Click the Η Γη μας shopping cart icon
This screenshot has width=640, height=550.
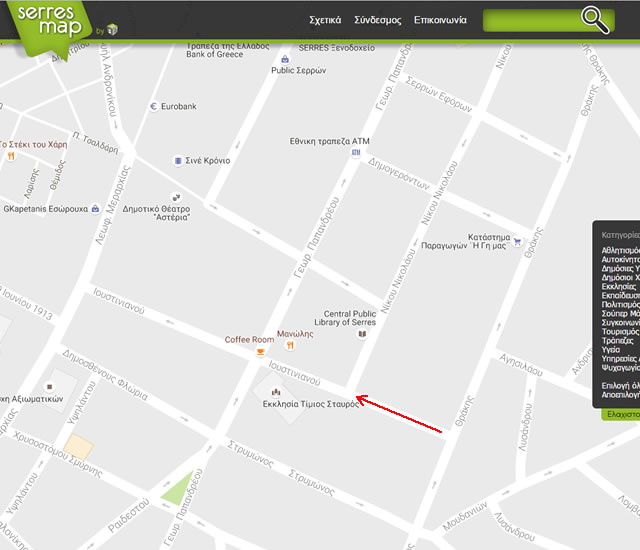coord(517,241)
